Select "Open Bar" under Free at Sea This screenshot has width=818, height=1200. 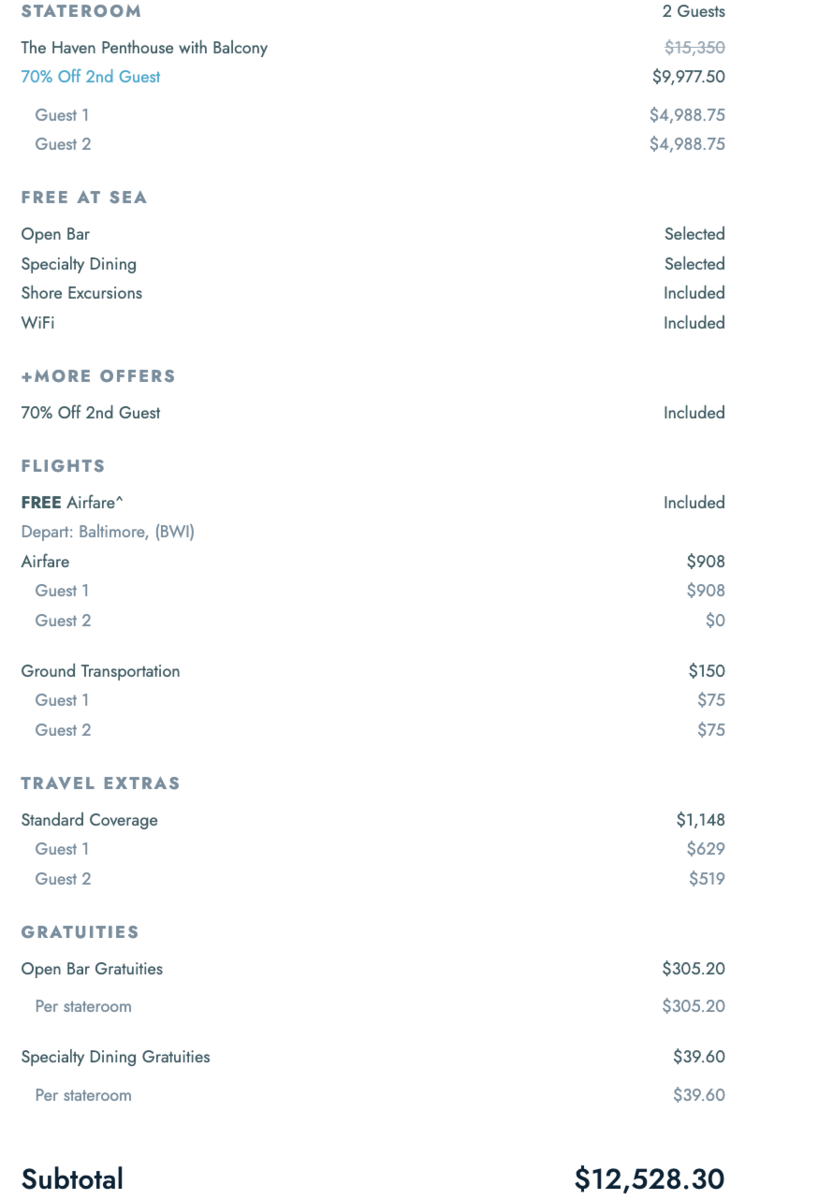[55, 234]
